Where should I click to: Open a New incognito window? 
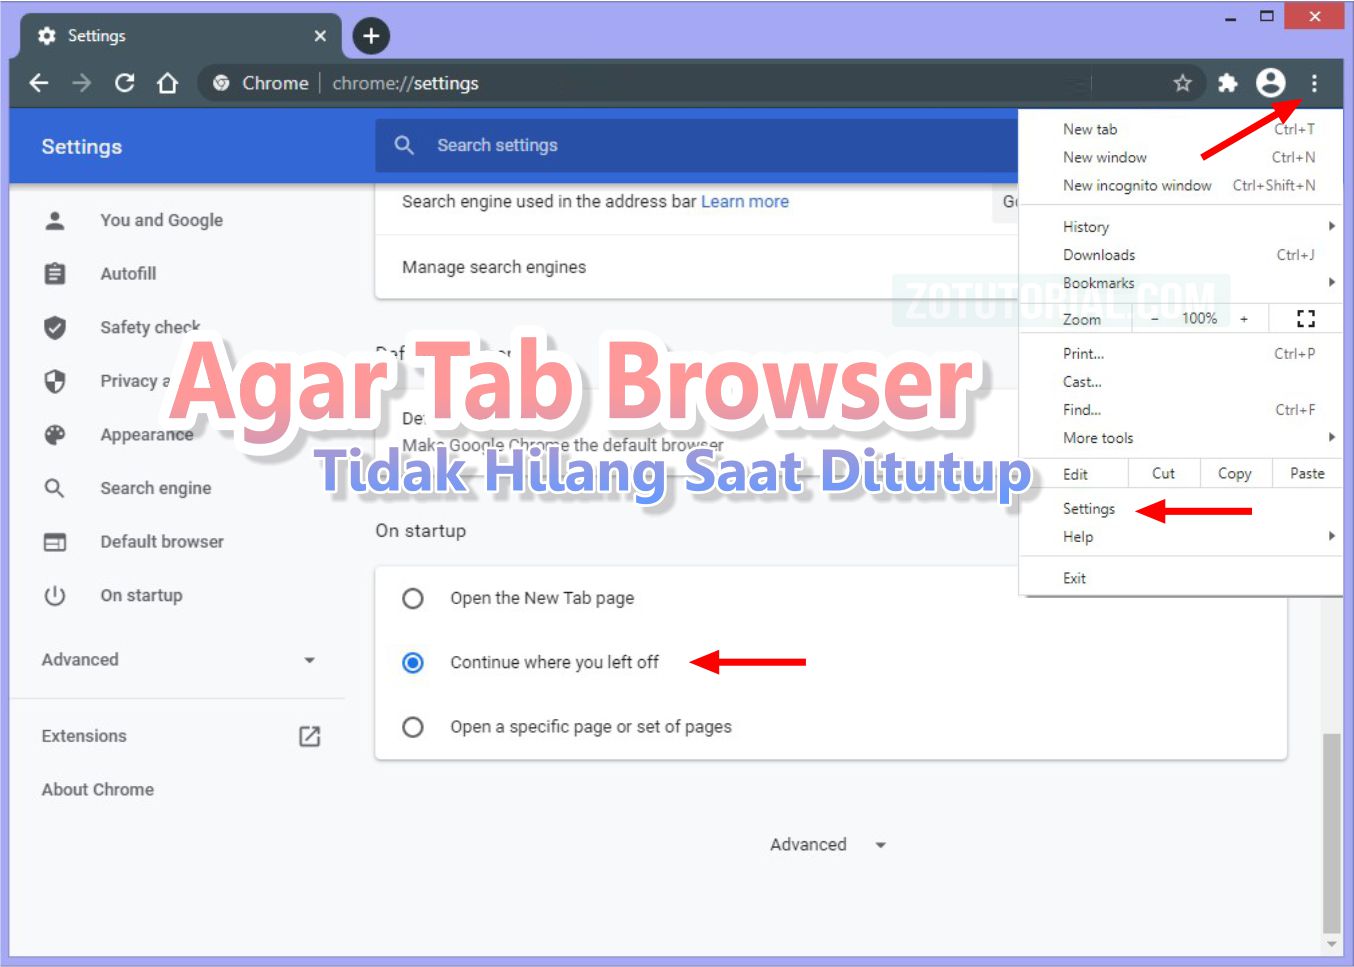click(x=1137, y=185)
